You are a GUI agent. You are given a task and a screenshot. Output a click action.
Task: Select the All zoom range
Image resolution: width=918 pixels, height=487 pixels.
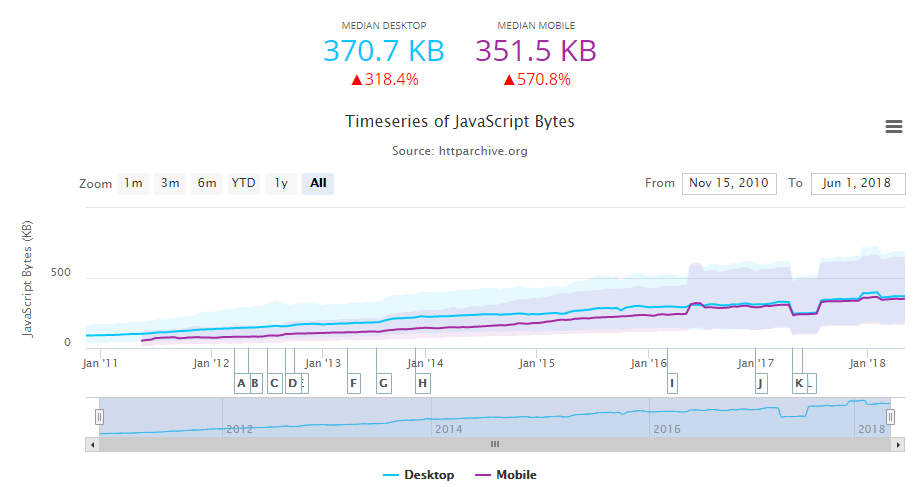point(318,183)
